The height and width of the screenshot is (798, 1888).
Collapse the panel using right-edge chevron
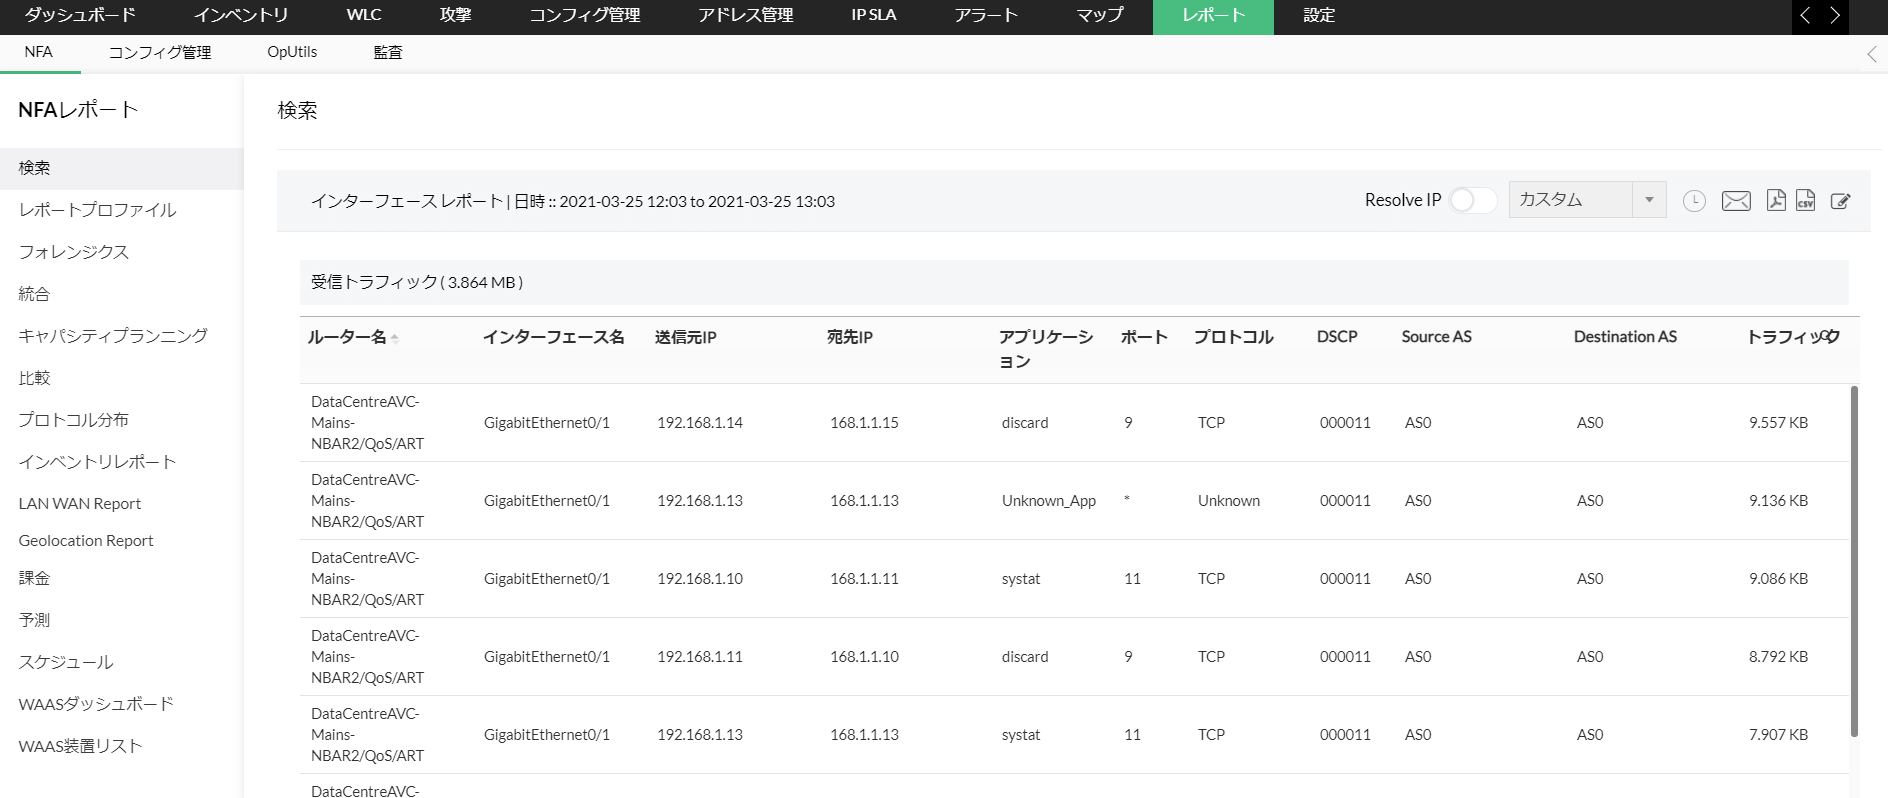[1872, 54]
